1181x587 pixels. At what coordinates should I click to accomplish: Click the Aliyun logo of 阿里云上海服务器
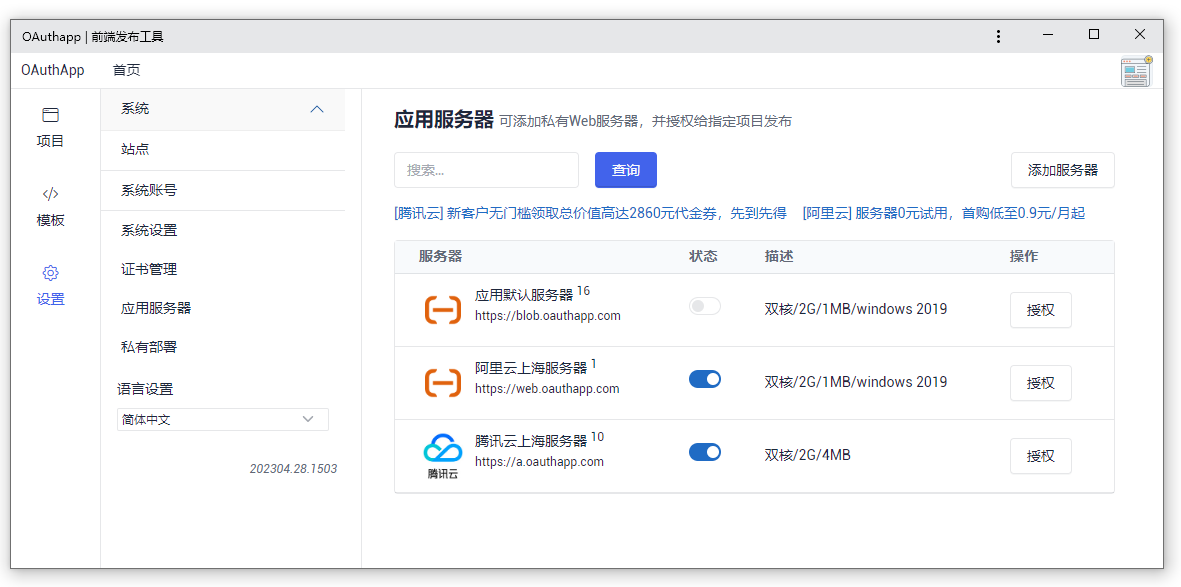443,383
